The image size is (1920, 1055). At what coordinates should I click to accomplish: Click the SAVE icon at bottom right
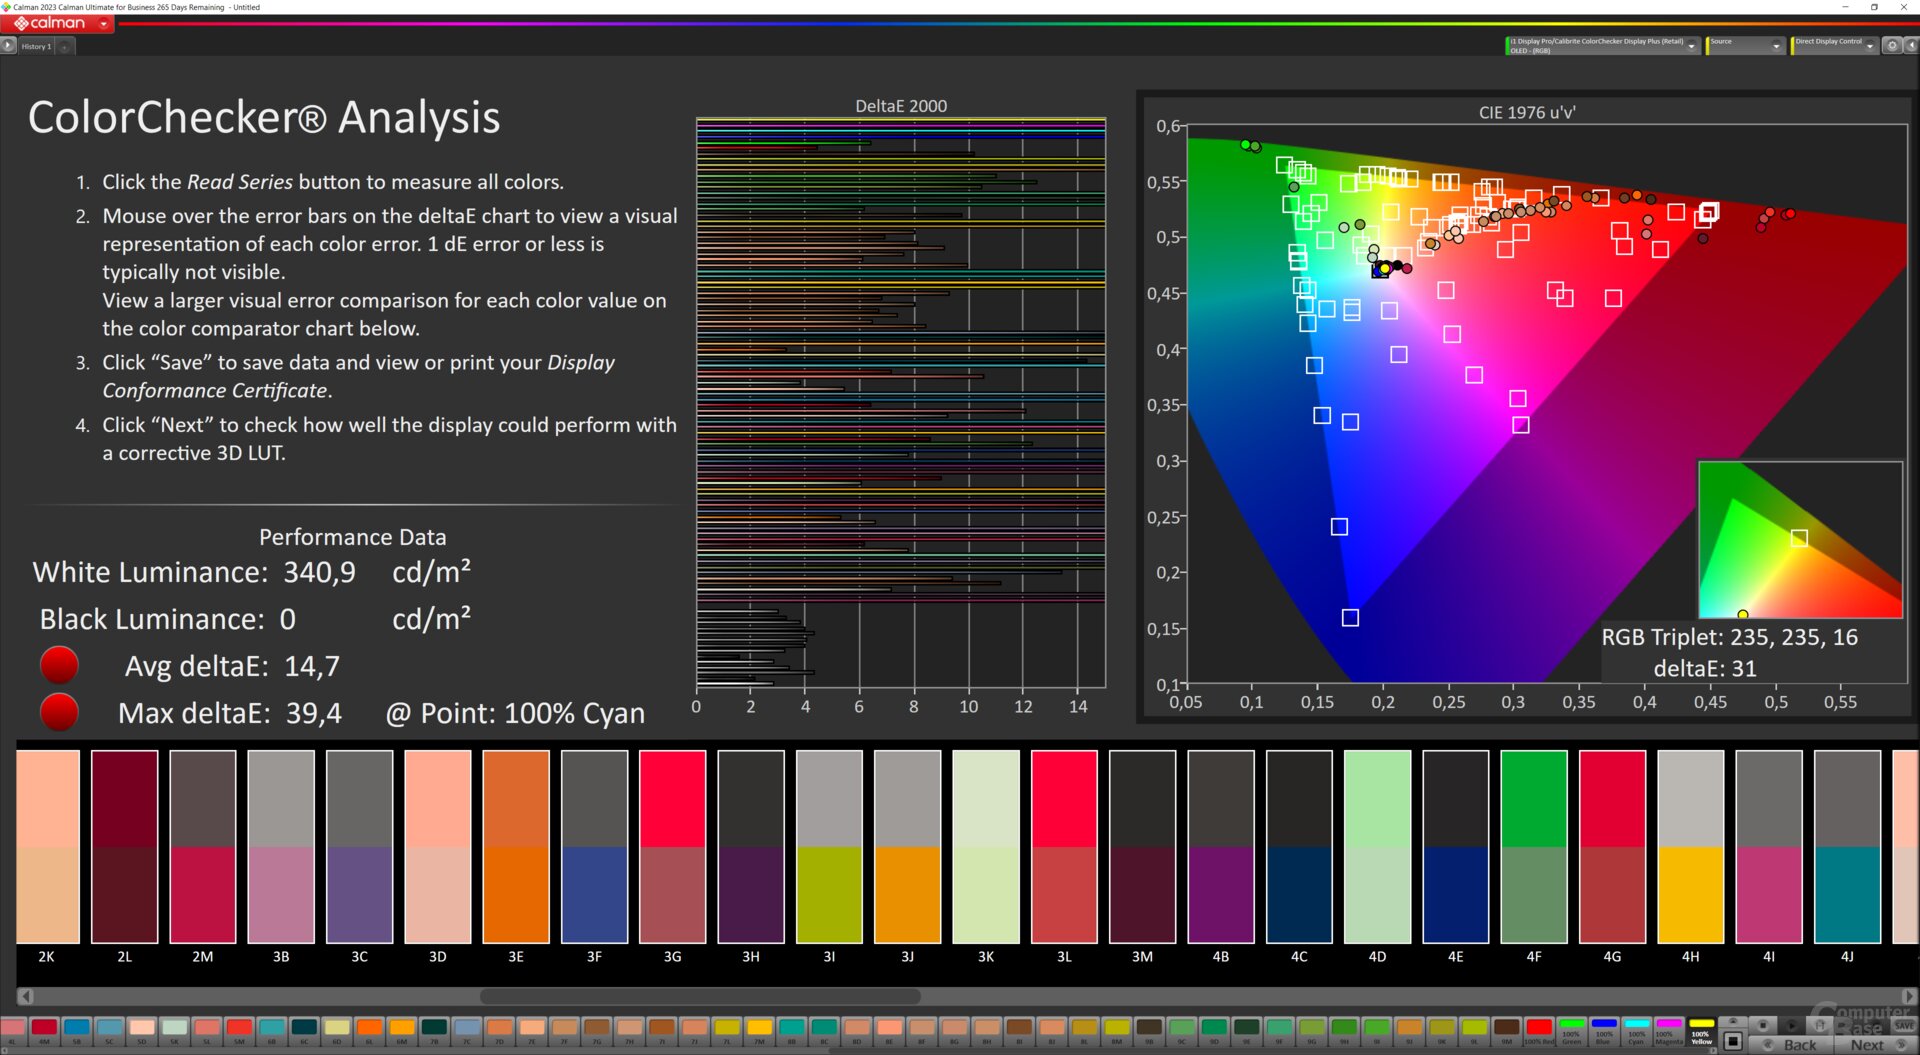pyautogui.click(x=1904, y=1026)
